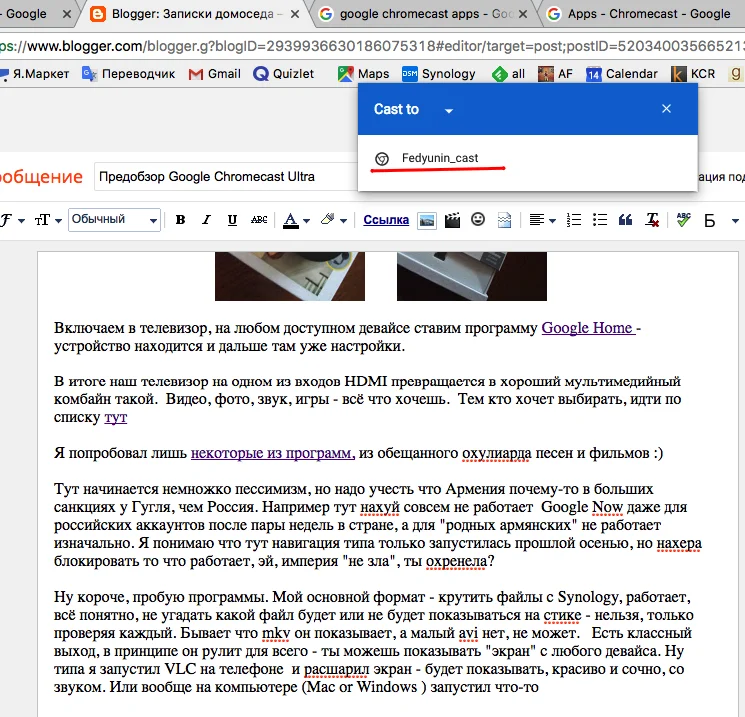Select Fedyunin_cast as the cast device
745x717 pixels.
click(440, 158)
